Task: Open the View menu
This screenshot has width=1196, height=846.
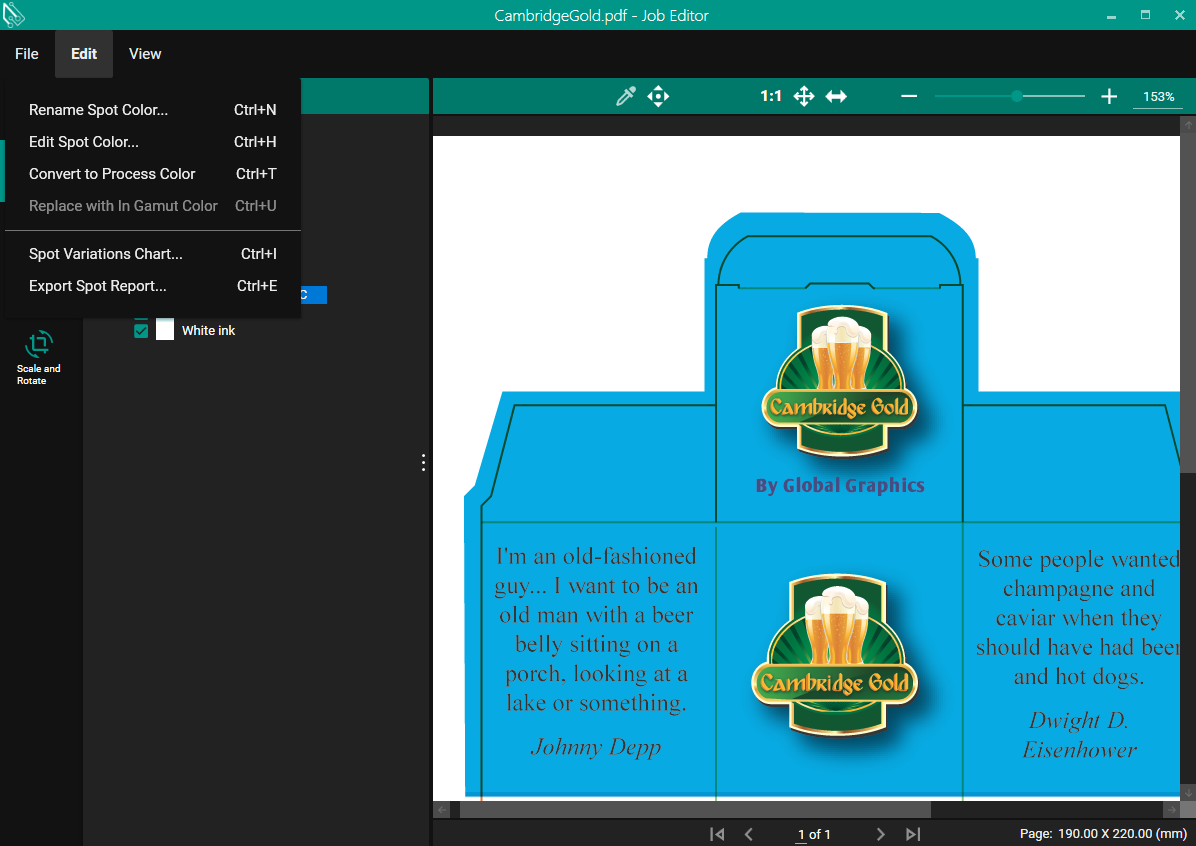Action: [145, 54]
